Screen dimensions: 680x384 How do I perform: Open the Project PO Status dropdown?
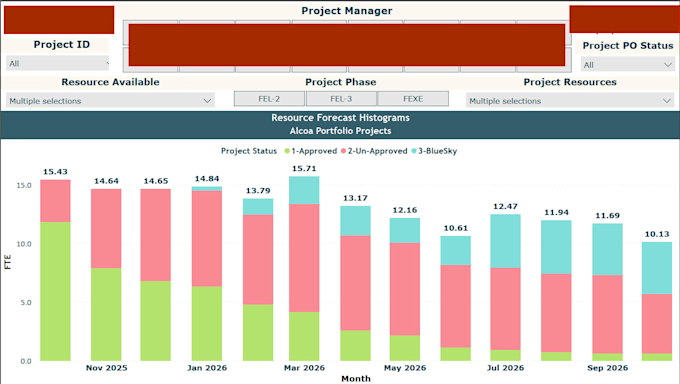click(x=628, y=65)
